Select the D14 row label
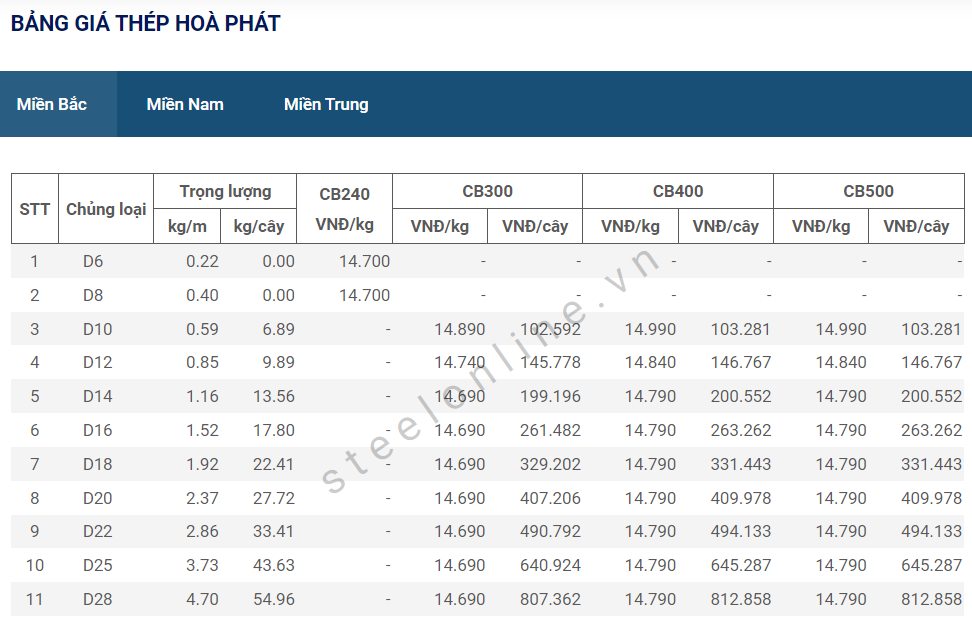 [x=97, y=396]
